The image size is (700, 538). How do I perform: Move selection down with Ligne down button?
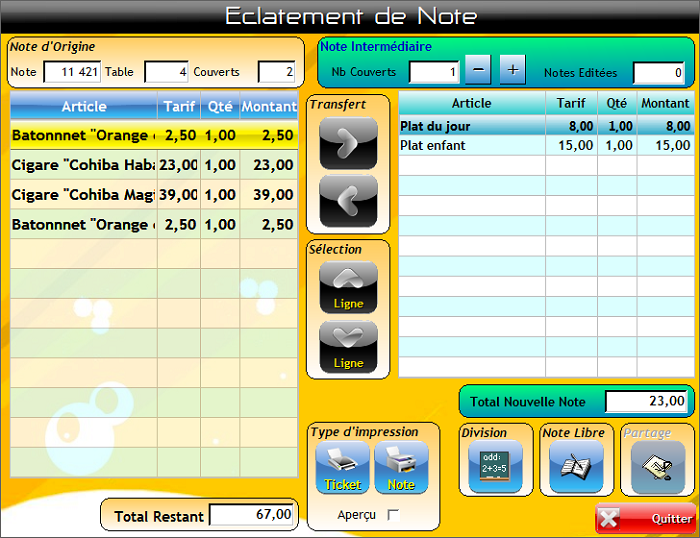click(x=348, y=347)
